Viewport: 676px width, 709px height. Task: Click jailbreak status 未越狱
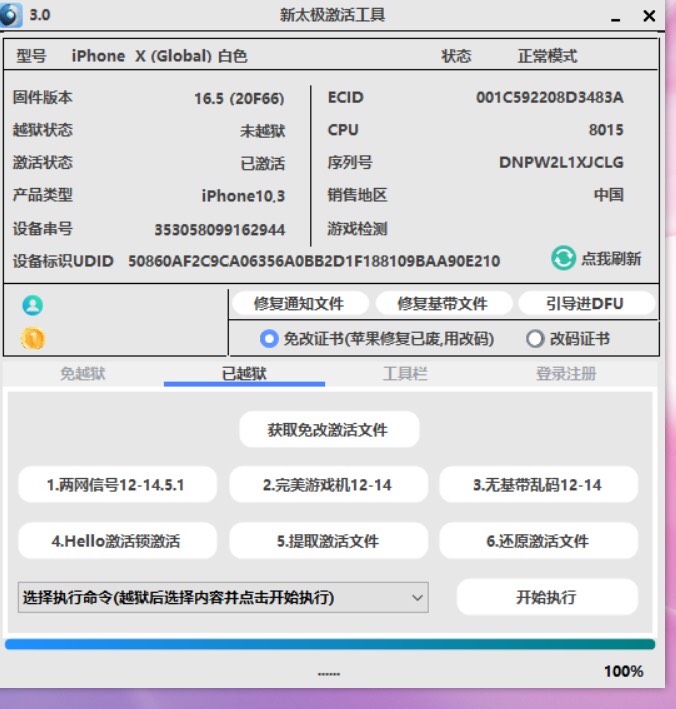[263, 131]
